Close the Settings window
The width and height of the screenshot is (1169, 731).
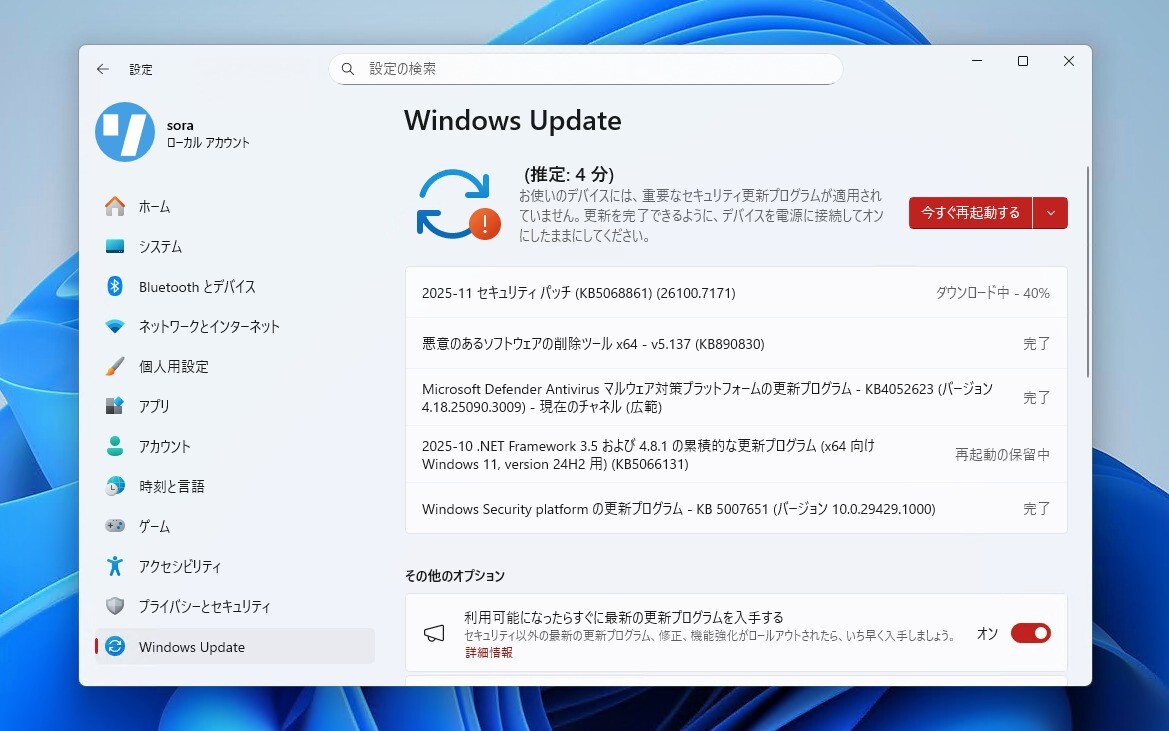point(1068,61)
